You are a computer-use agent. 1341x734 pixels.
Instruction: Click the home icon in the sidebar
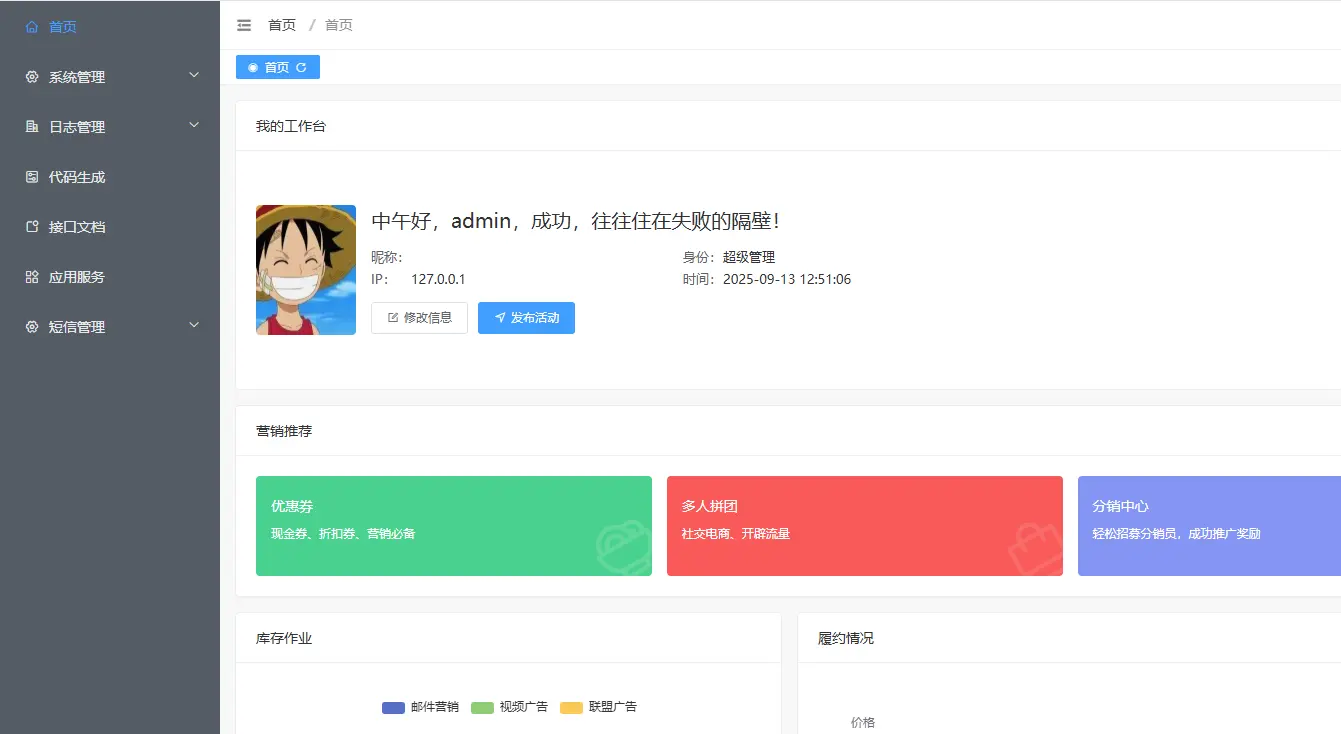point(32,27)
